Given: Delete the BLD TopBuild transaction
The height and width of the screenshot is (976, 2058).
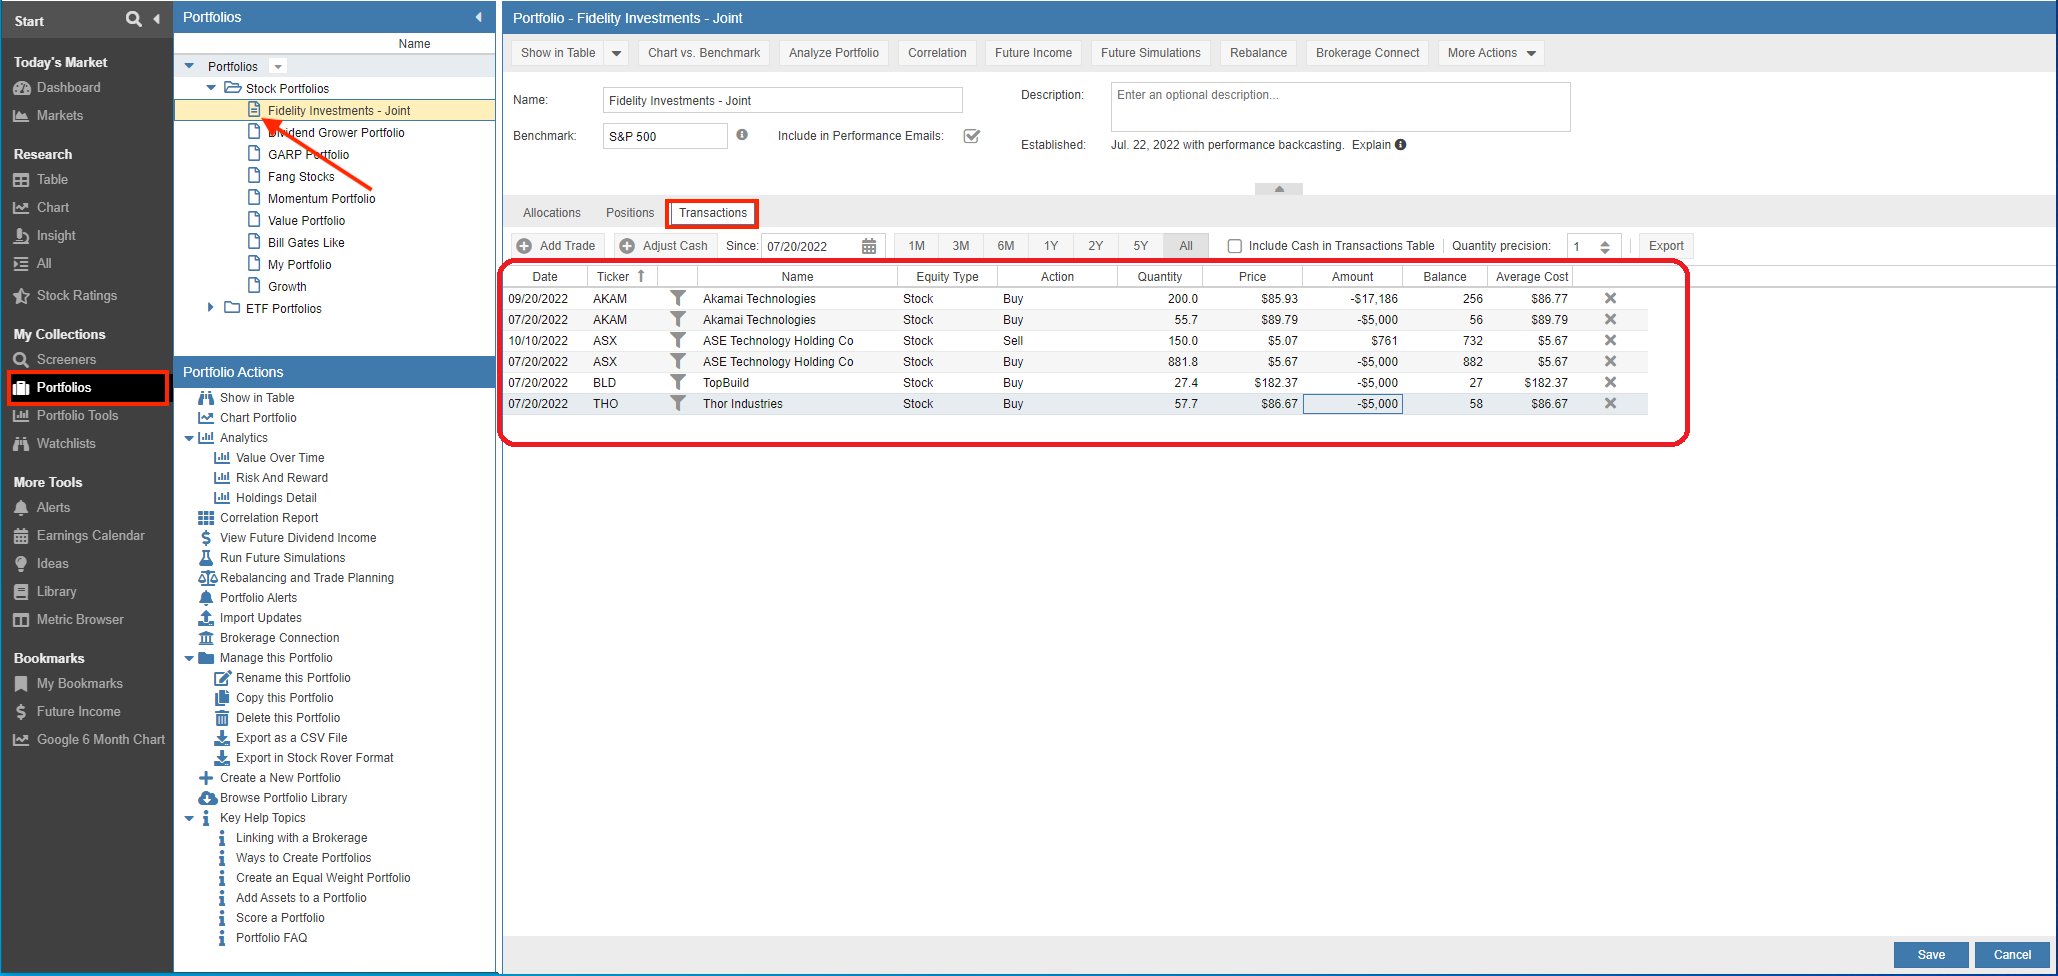Looking at the screenshot, I should tap(1610, 382).
